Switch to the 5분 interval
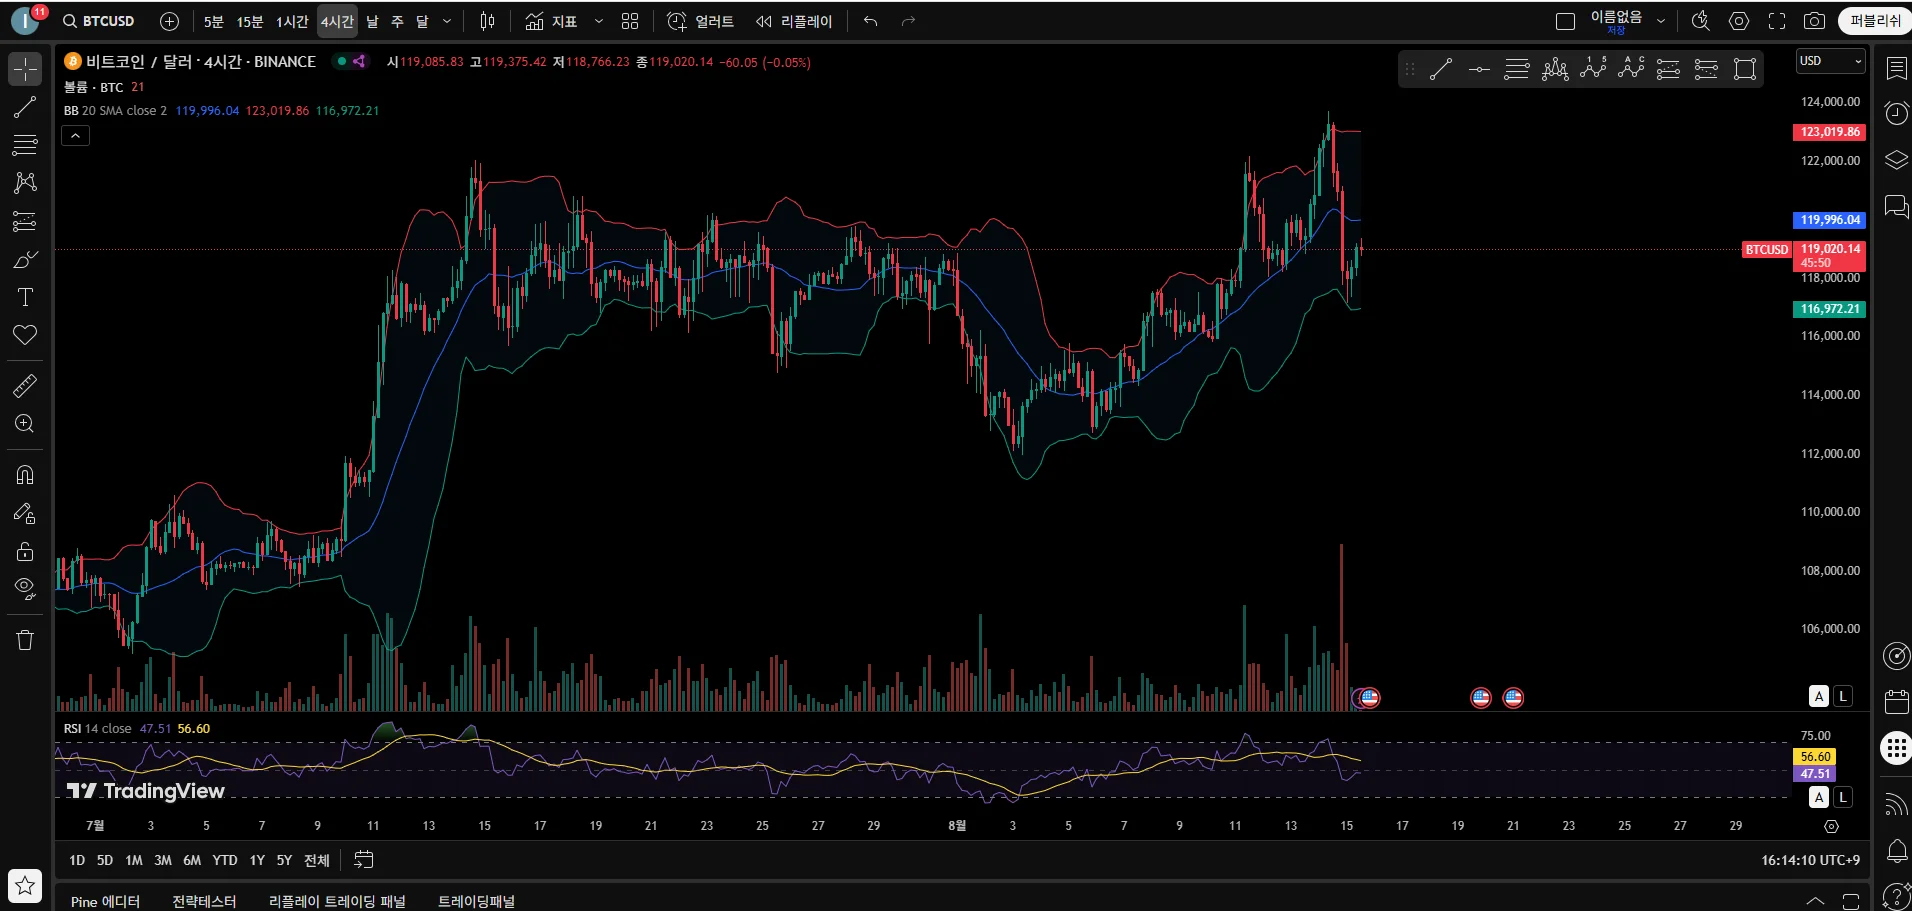This screenshot has height=911, width=1912. coord(213,21)
